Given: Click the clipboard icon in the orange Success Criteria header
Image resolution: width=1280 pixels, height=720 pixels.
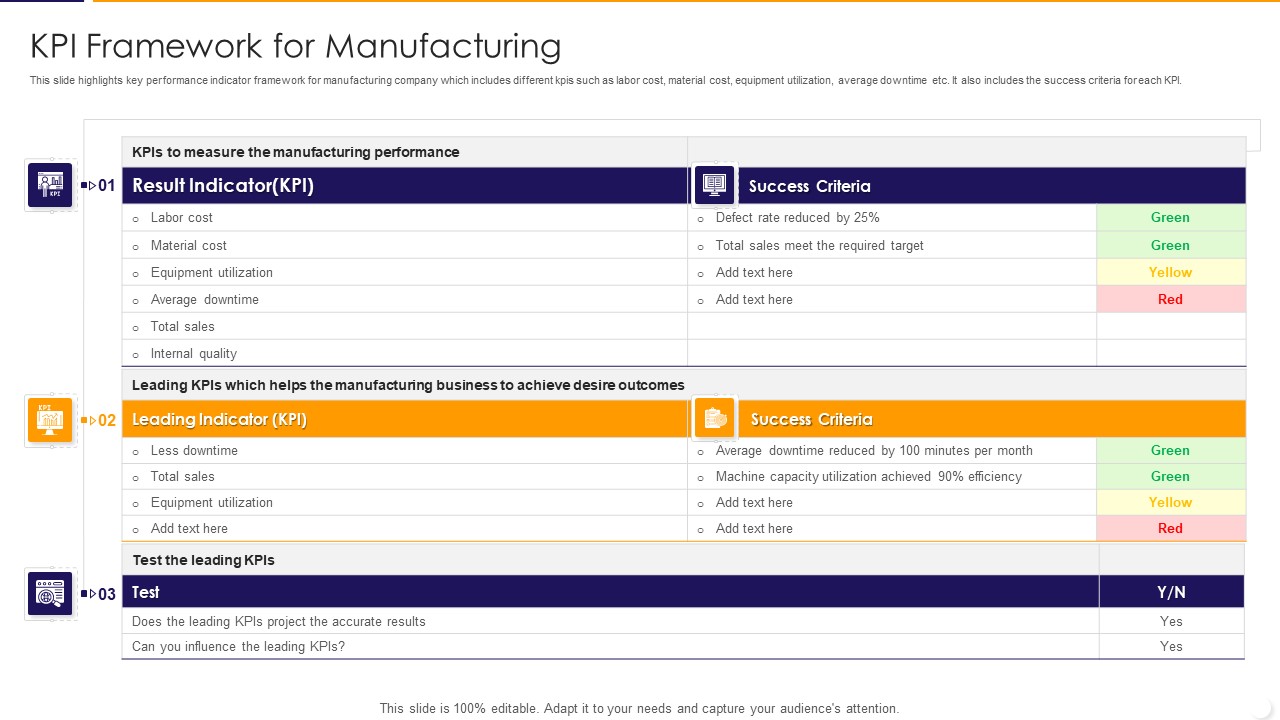Looking at the screenshot, I should click(714, 419).
